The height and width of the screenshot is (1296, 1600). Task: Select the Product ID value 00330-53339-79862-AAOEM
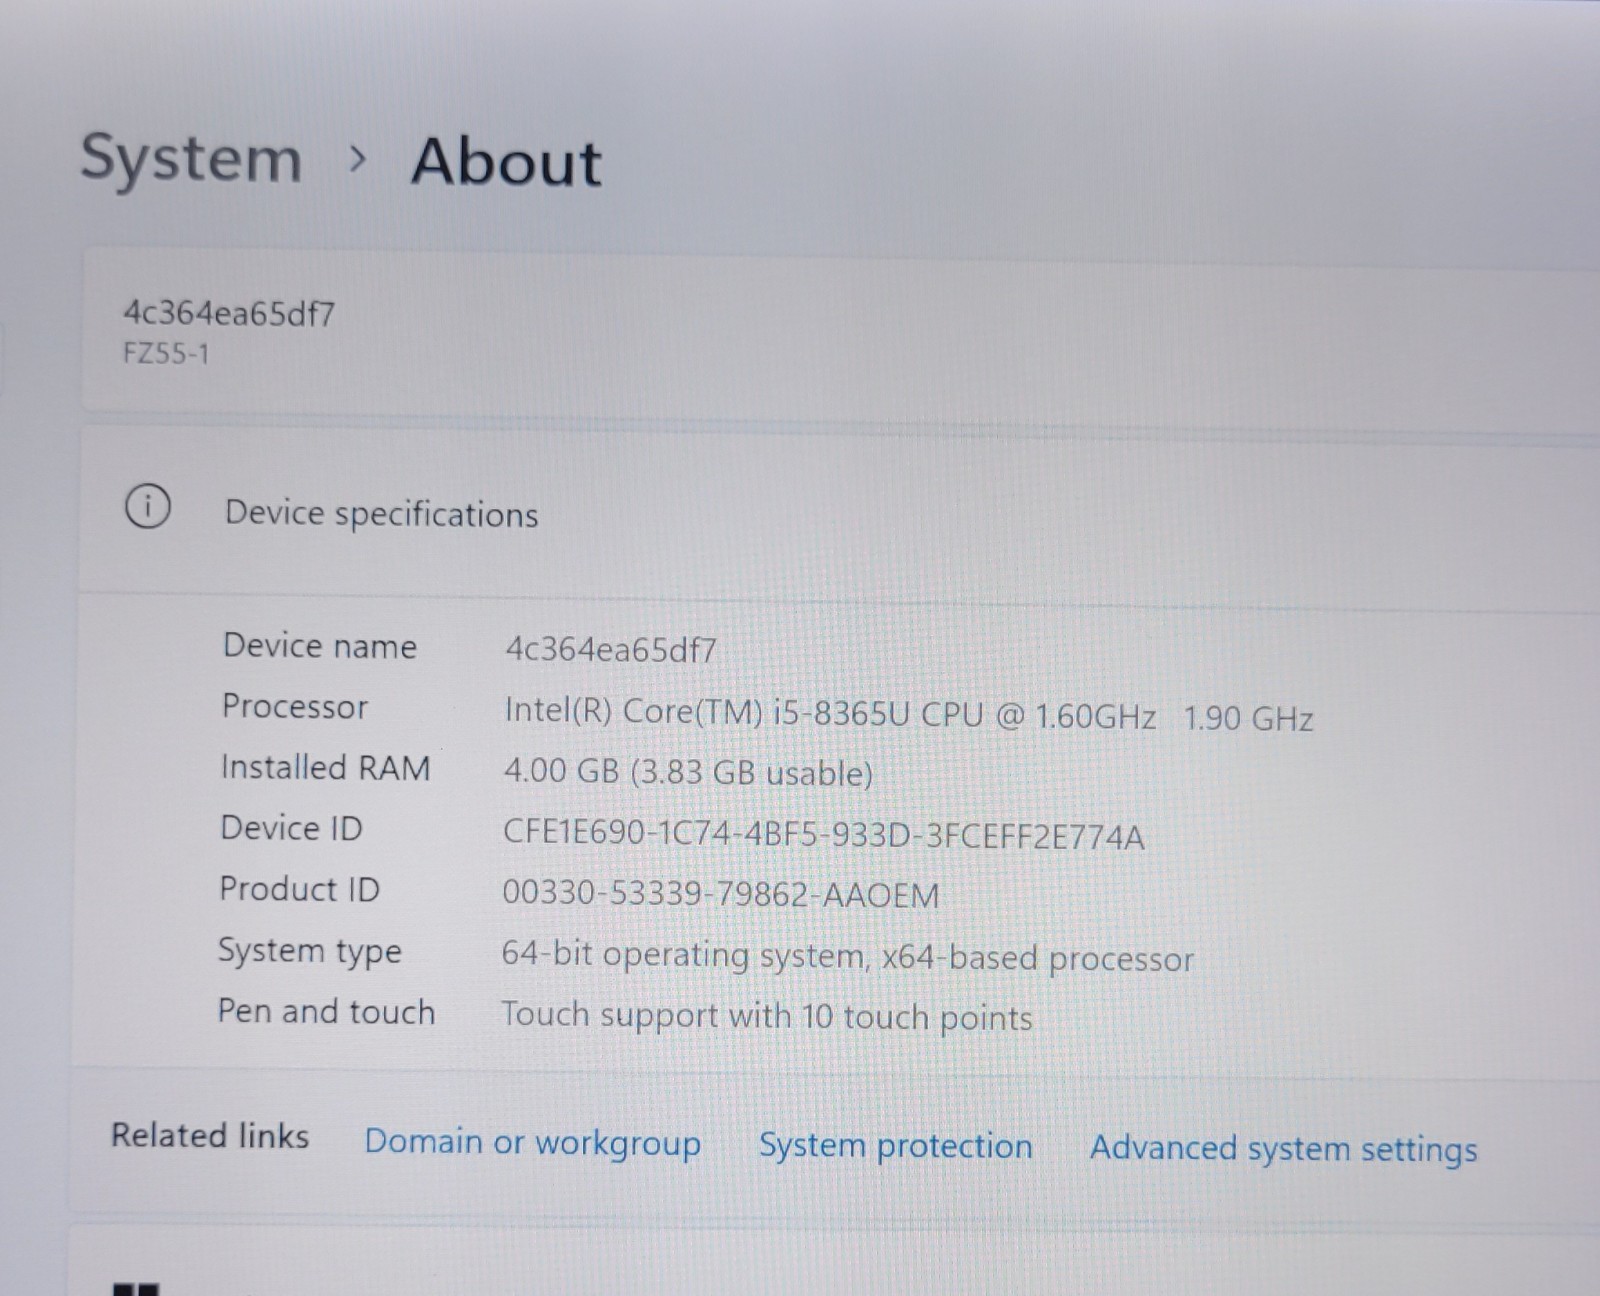(x=721, y=893)
